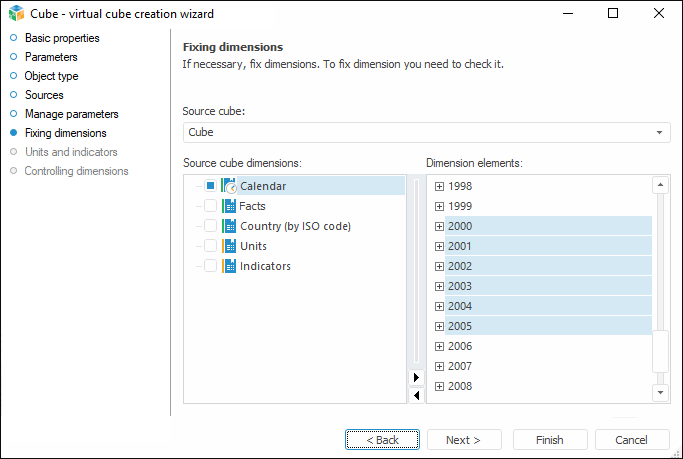683x459 pixels.
Task: Toggle the Calendar dimension checkbox
Action: pyautogui.click(x=210, y=186)
